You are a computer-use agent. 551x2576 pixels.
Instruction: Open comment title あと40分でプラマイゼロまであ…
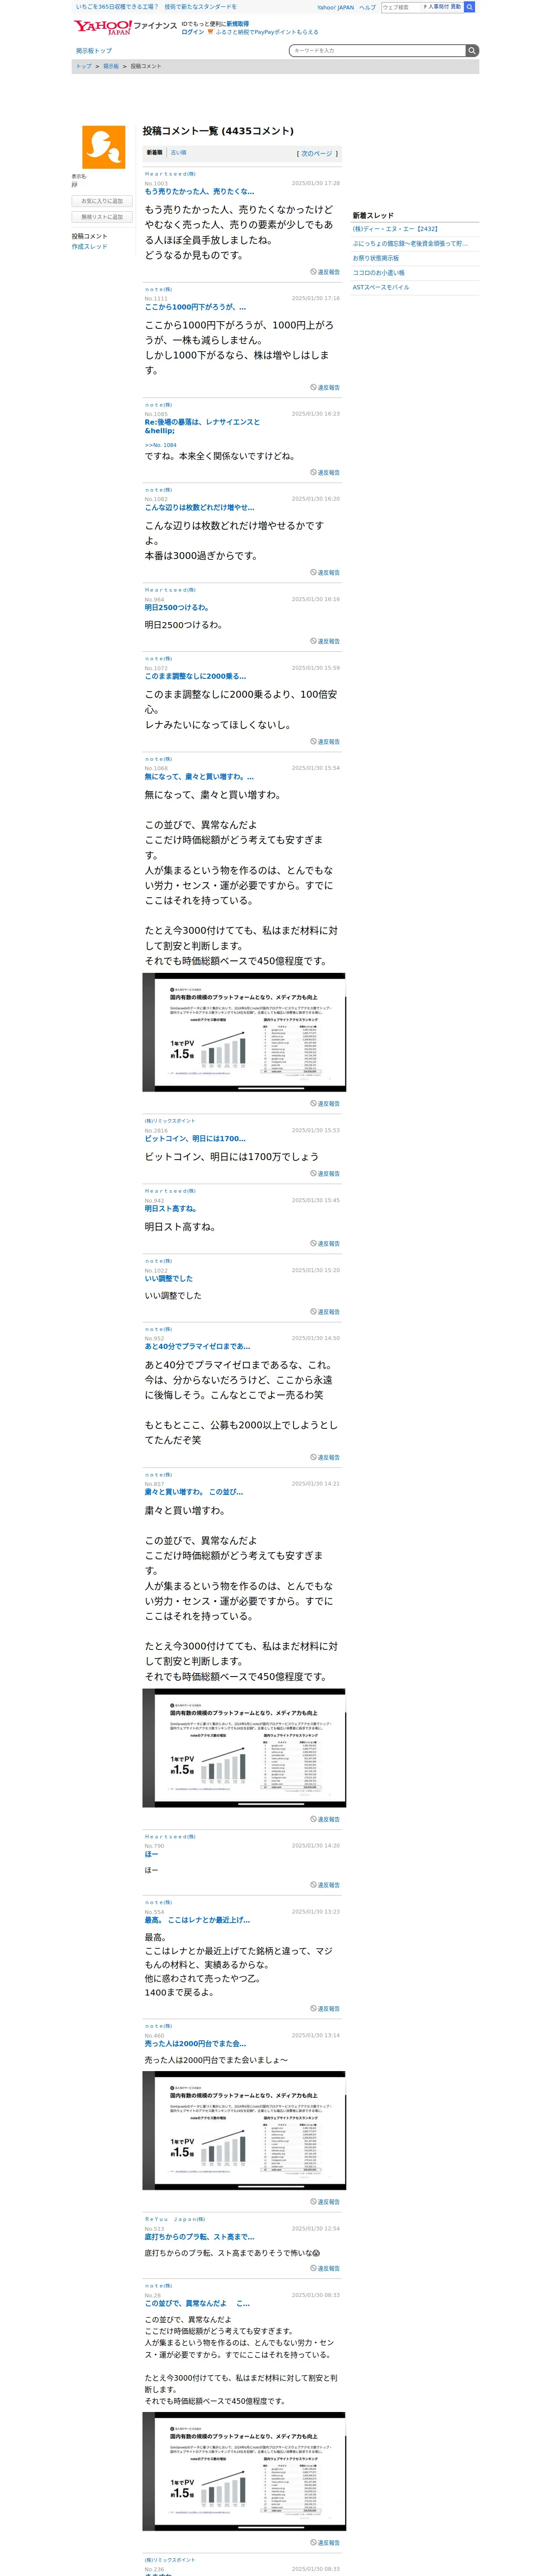pyautogui.click(x=197, y=1347)
